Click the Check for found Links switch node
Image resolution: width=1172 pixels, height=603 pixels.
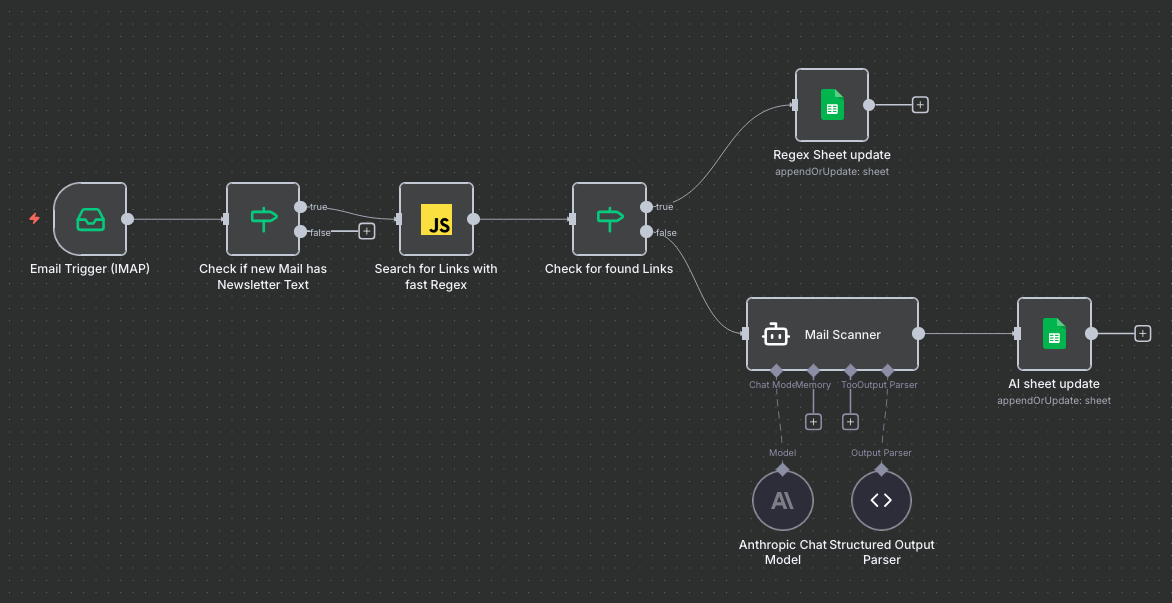(x=609, y=219)
